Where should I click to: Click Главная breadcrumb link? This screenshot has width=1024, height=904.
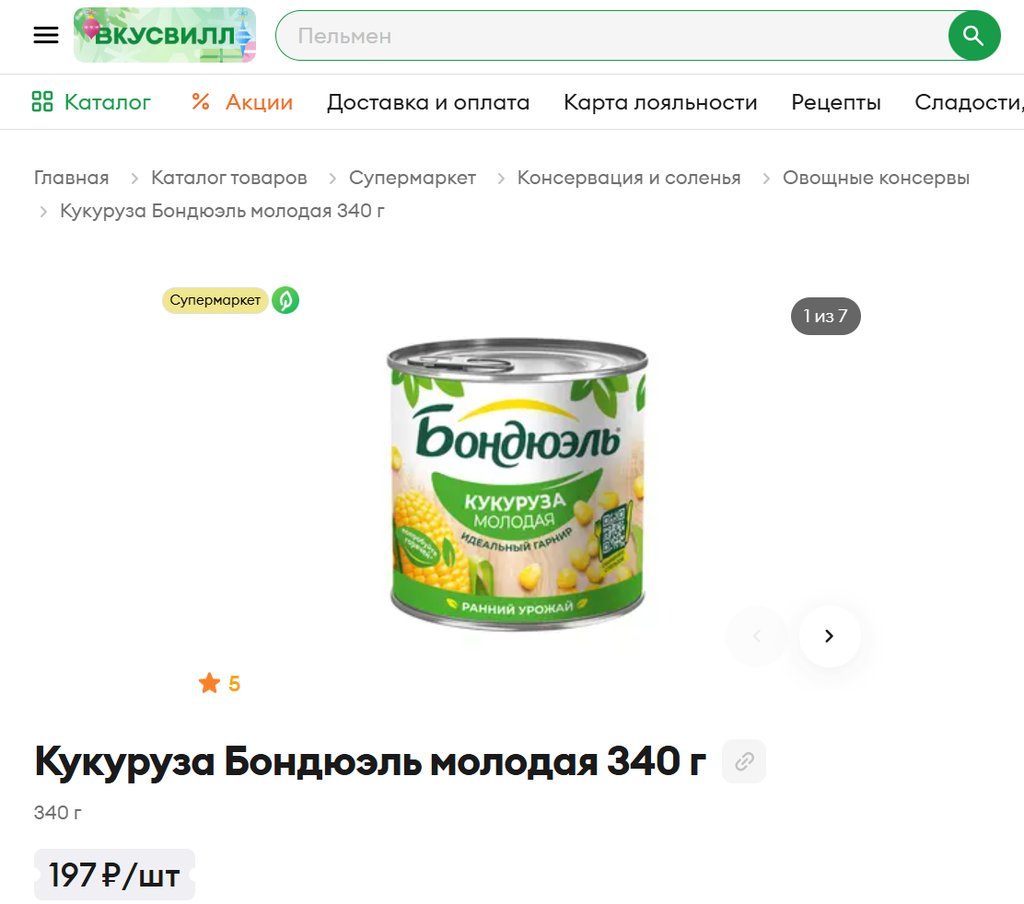tap(71, 178)
